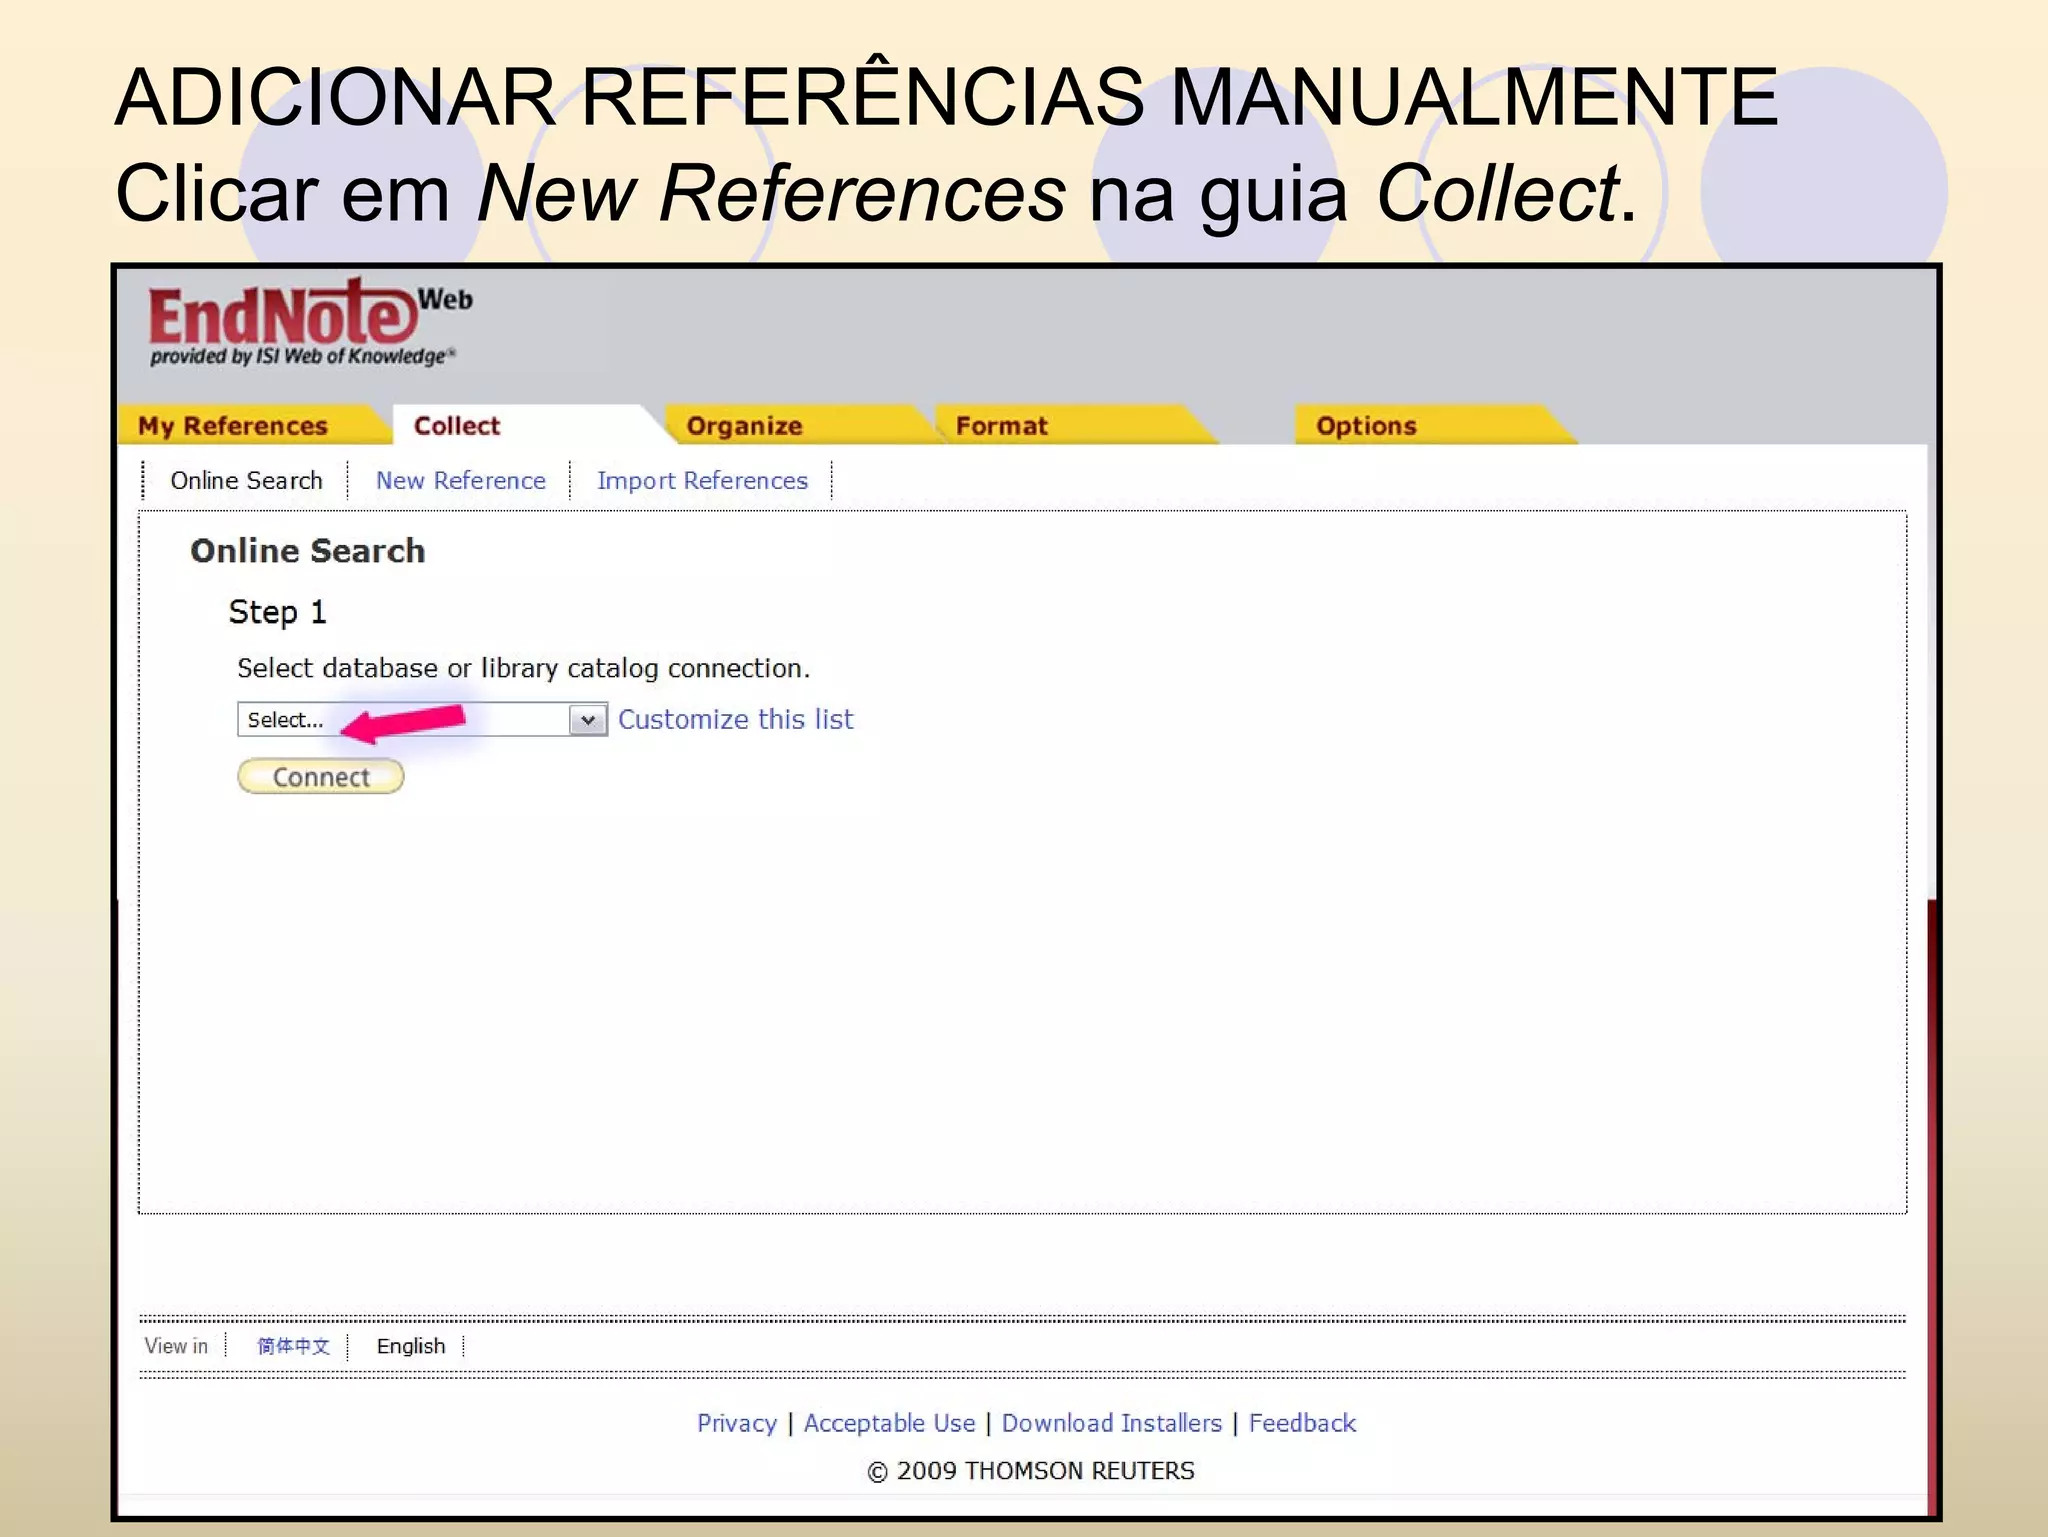Expand the database Select dropdown arrow
Viewport: 2048px width, 1537px height.
coord(588,719)
